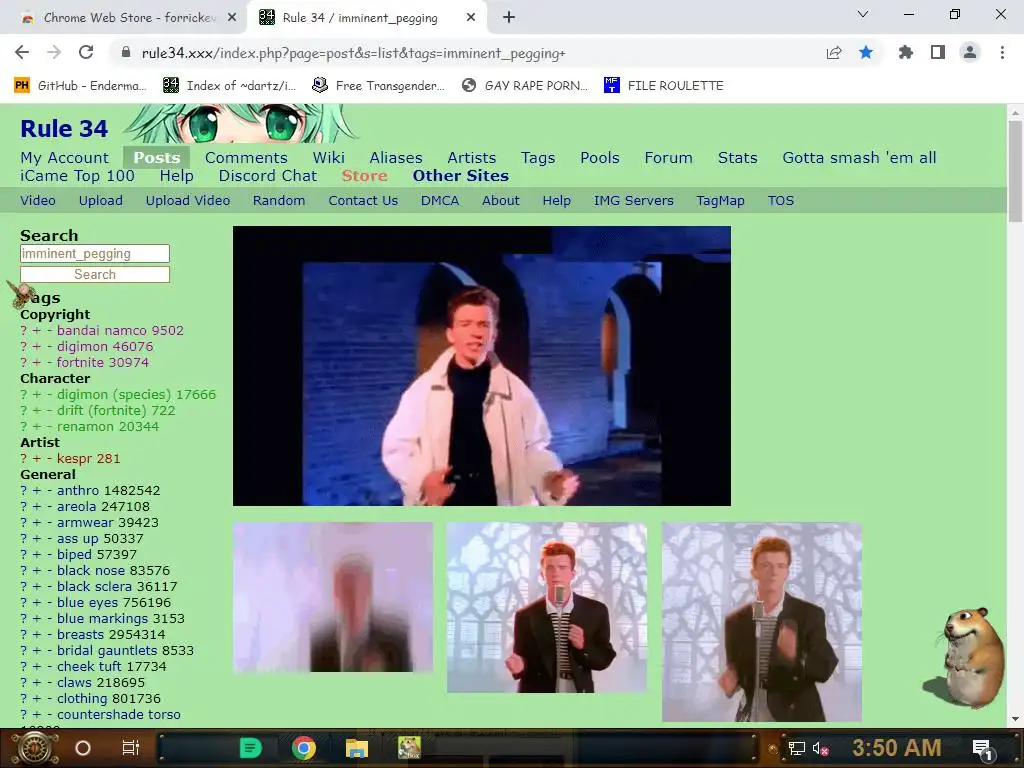Switch to the Chrome Web Store tab

[129, 18]
